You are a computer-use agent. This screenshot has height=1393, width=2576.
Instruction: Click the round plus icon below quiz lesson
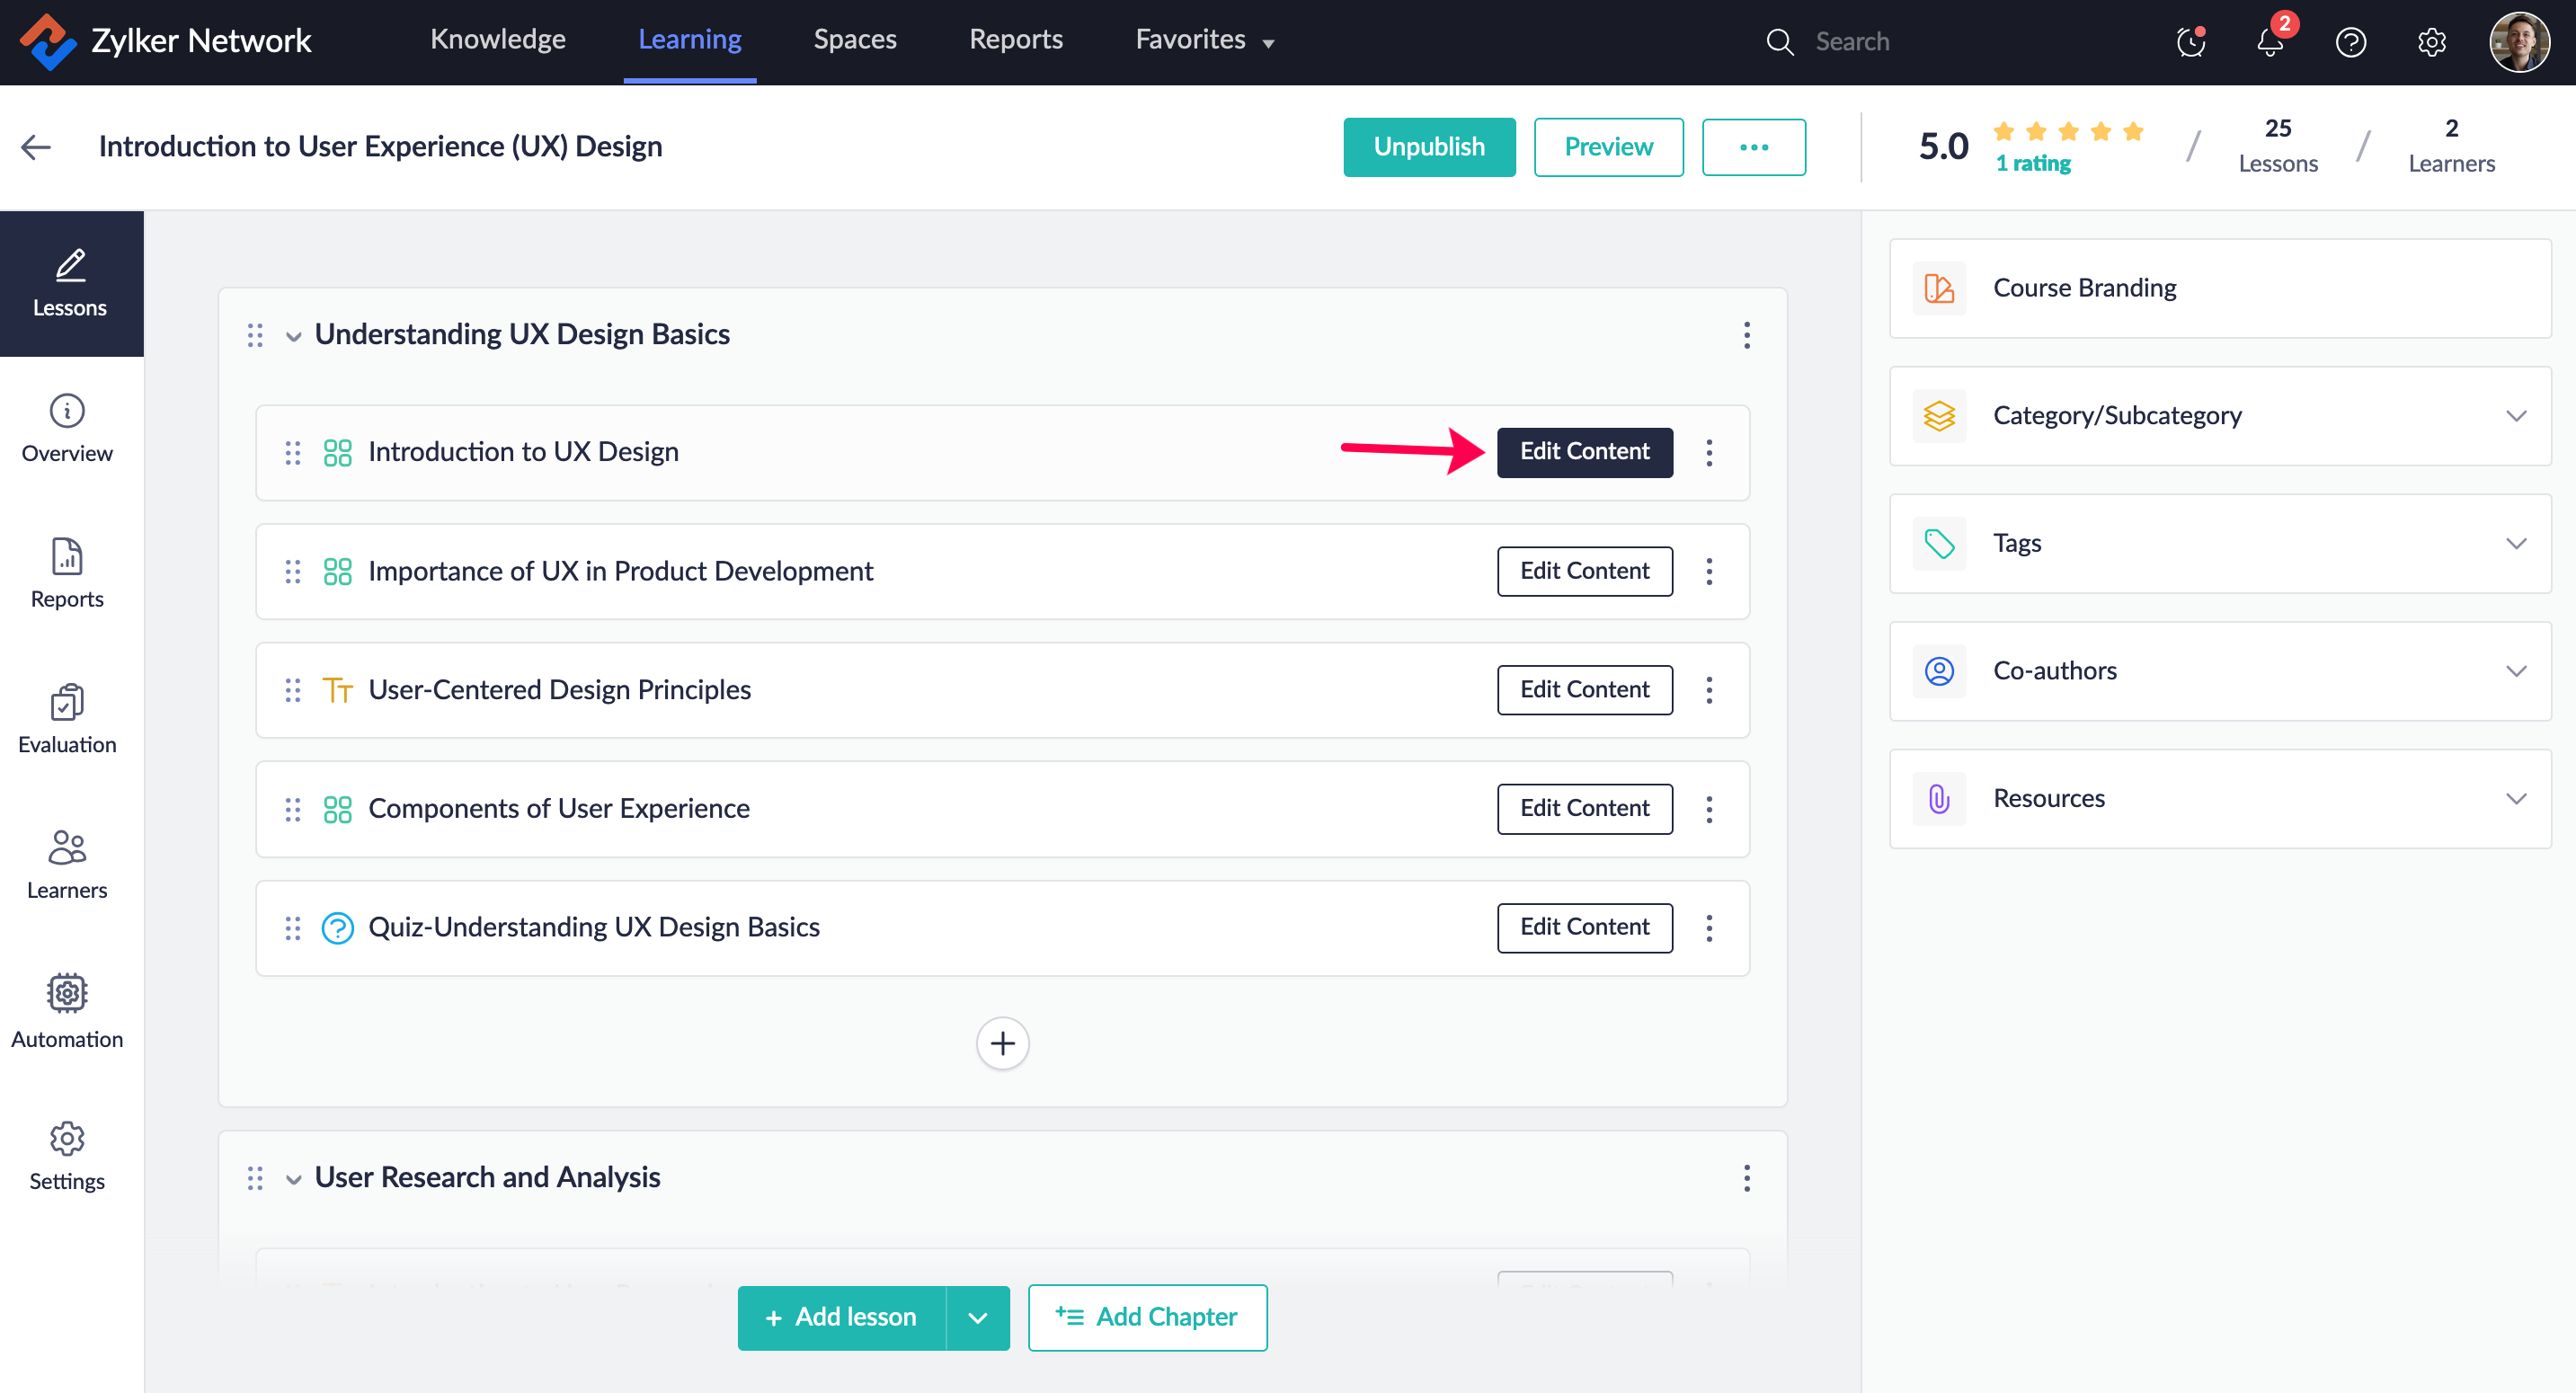tap(1002, 1043)
